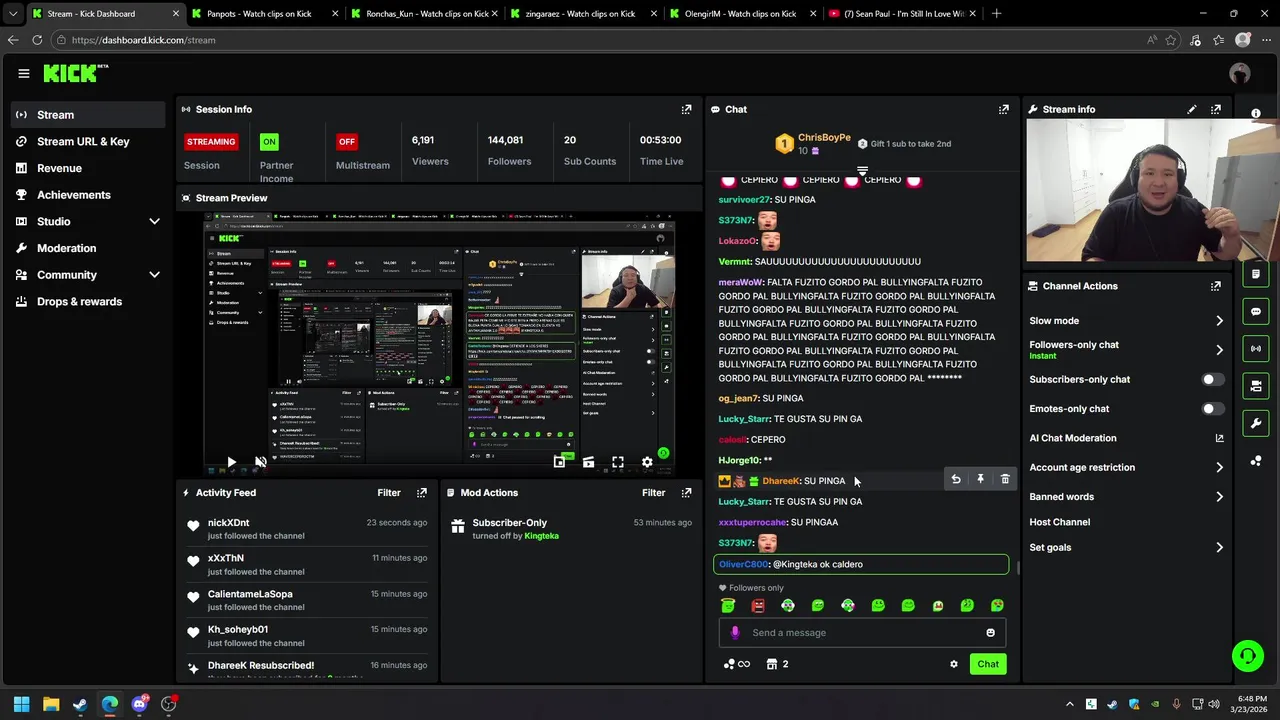Click the wrench icon in the right sidebar
The height and width of the screenshot is (720, 1280).
[1256, 423]
